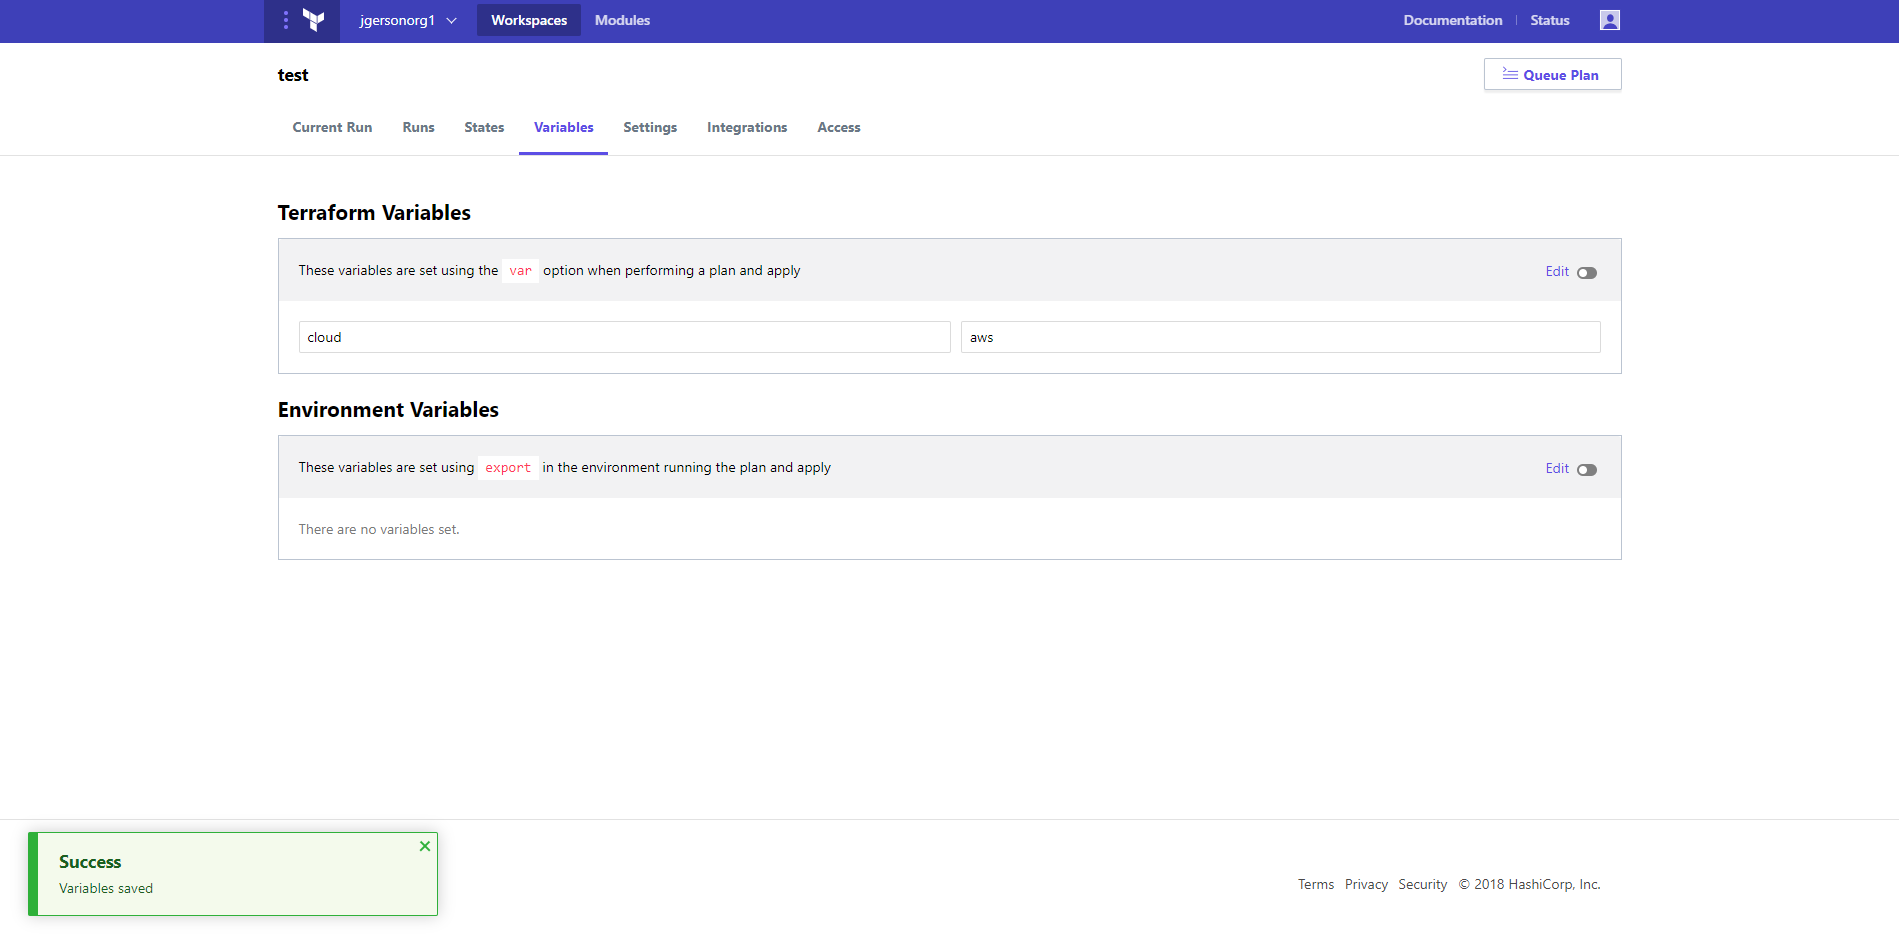Image resolution: width=1899 pixels, height=945 pixels.
Task: Open the Integrations tab
Action: pyautogui.click(x=747, y=127)
